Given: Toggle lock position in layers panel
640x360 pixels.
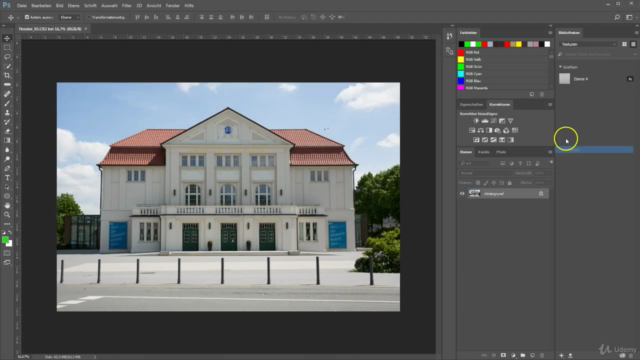Looking at the screenshot, I should (494, 183).
